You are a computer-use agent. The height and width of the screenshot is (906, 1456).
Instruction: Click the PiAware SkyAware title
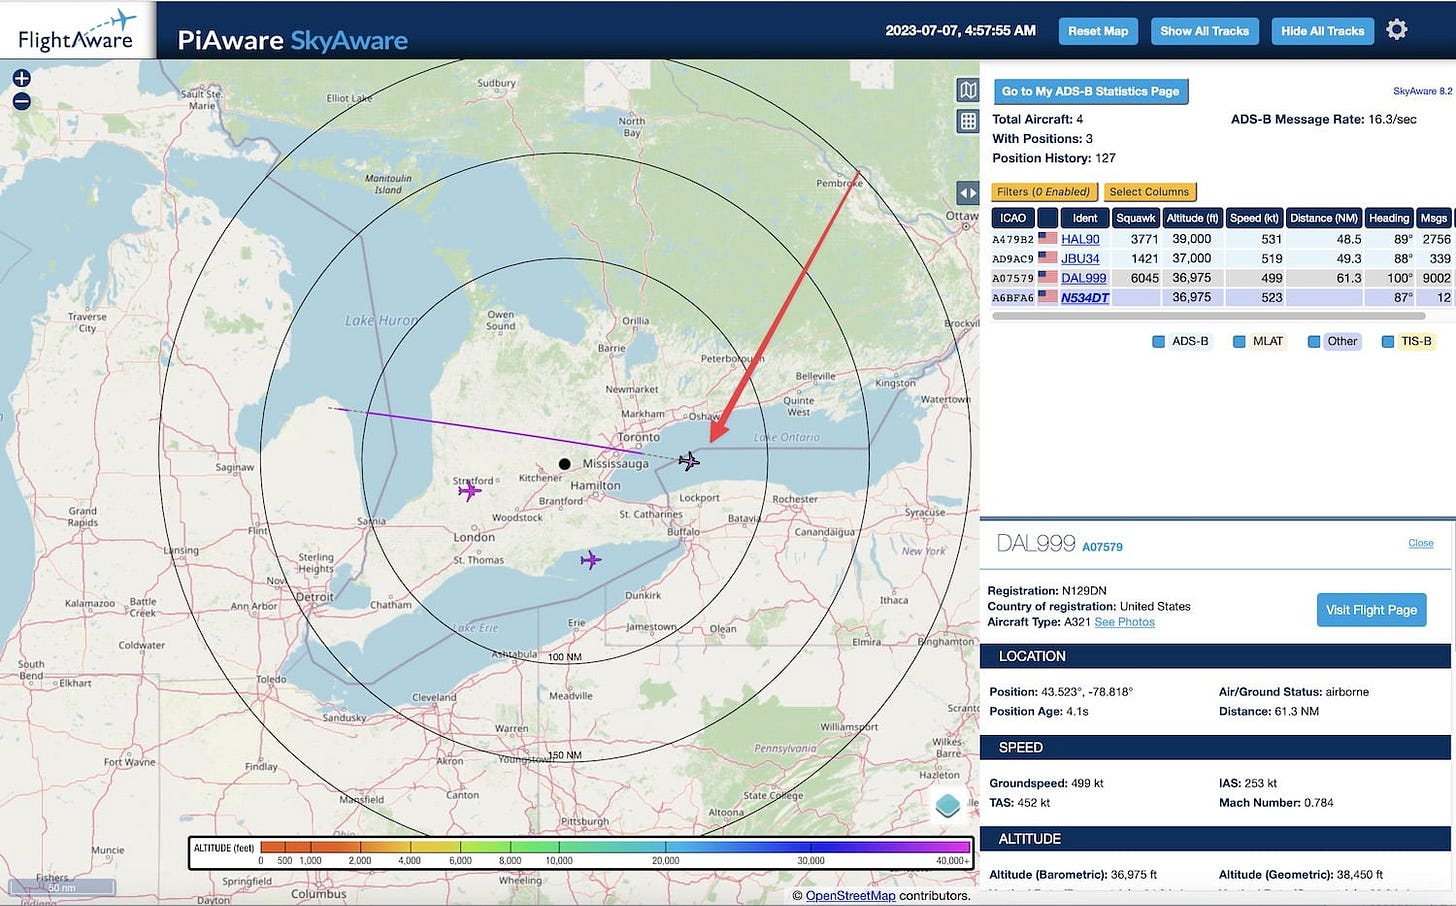[292, 40]
